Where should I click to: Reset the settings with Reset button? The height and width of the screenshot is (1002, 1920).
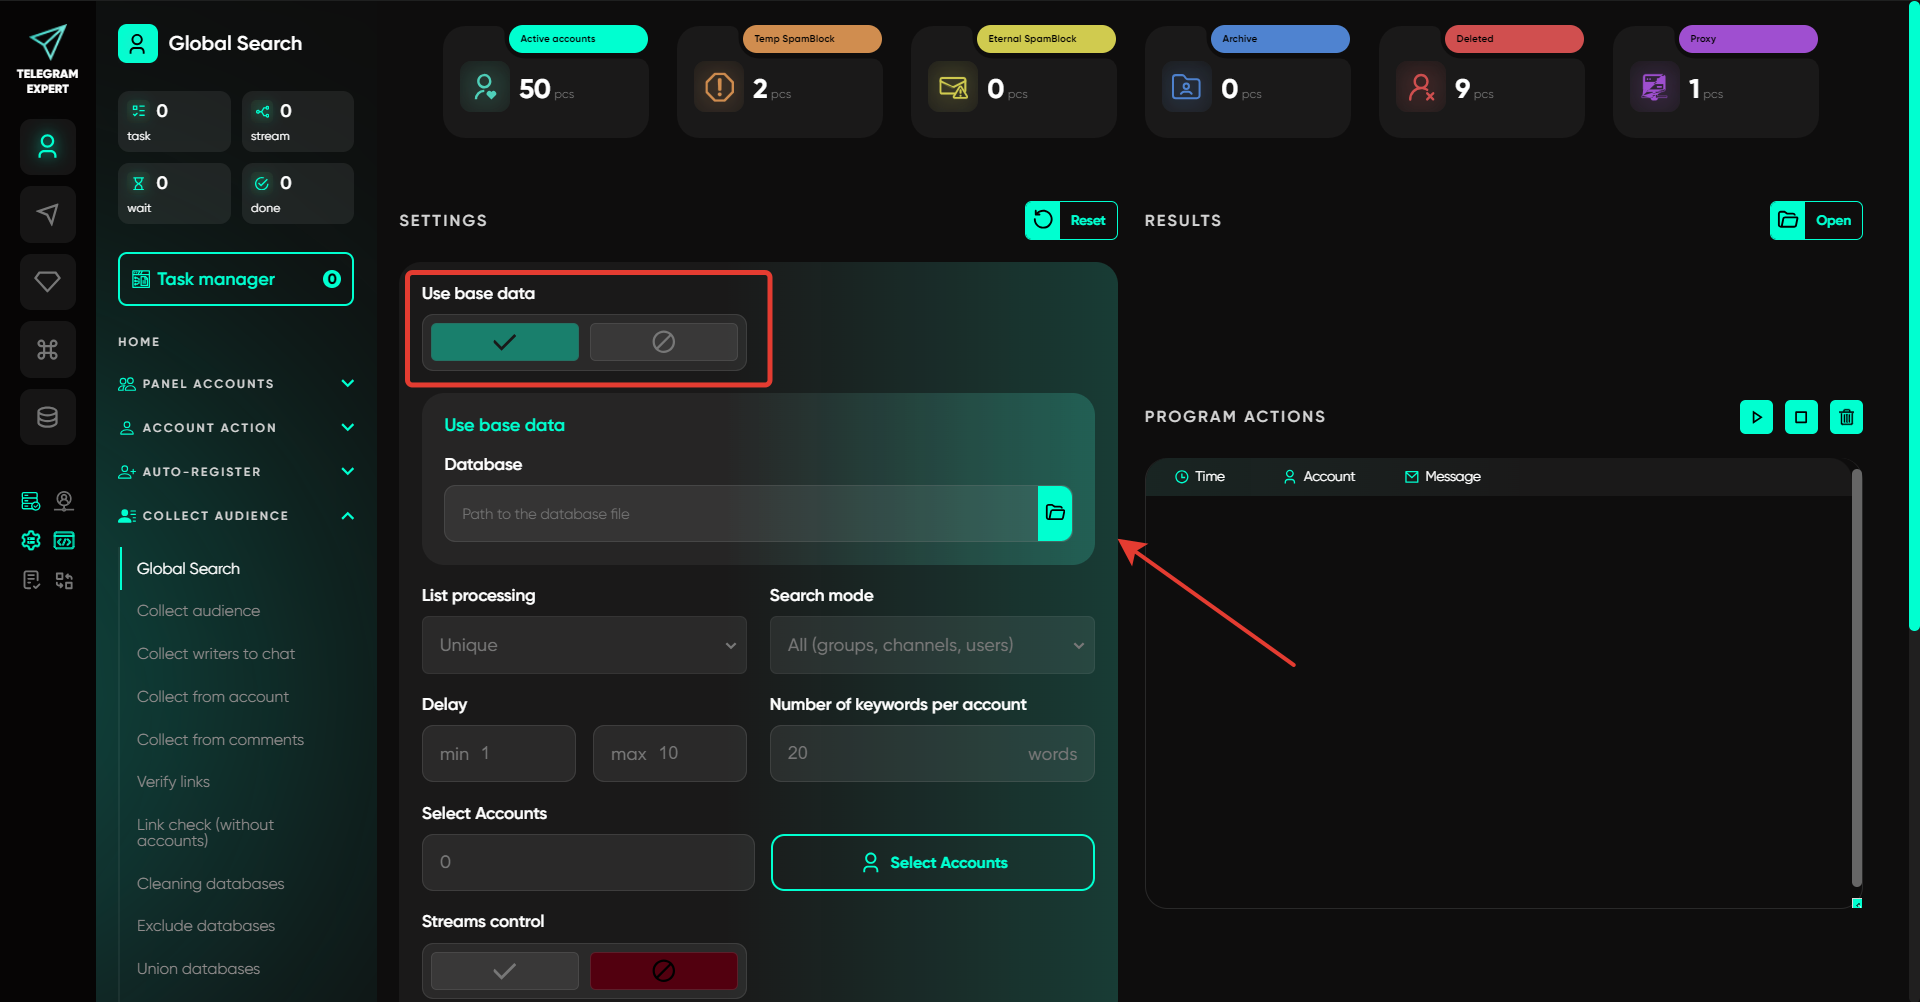point(1071,220)
